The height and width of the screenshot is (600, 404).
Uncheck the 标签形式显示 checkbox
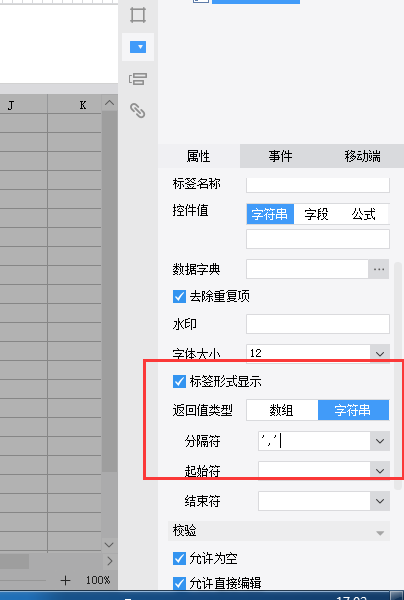pyautogui.click(x=179, y=381)
